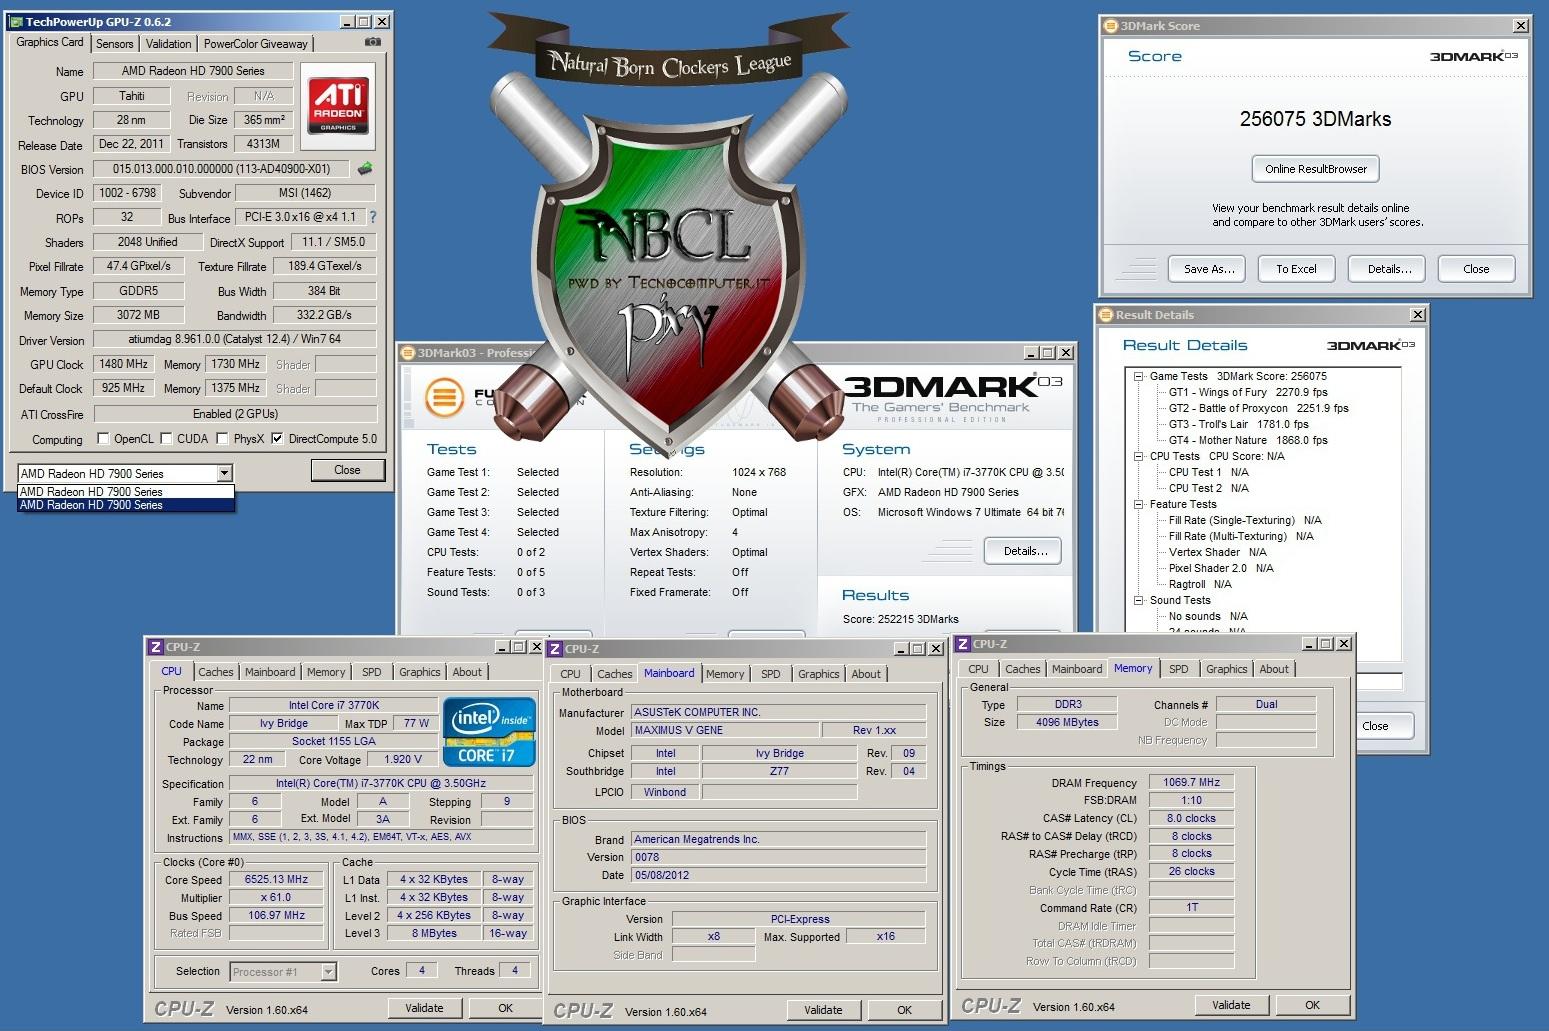Click Validate in the CPU-Z CPU window
1549x1031 pixels.
pos(424,1008)
